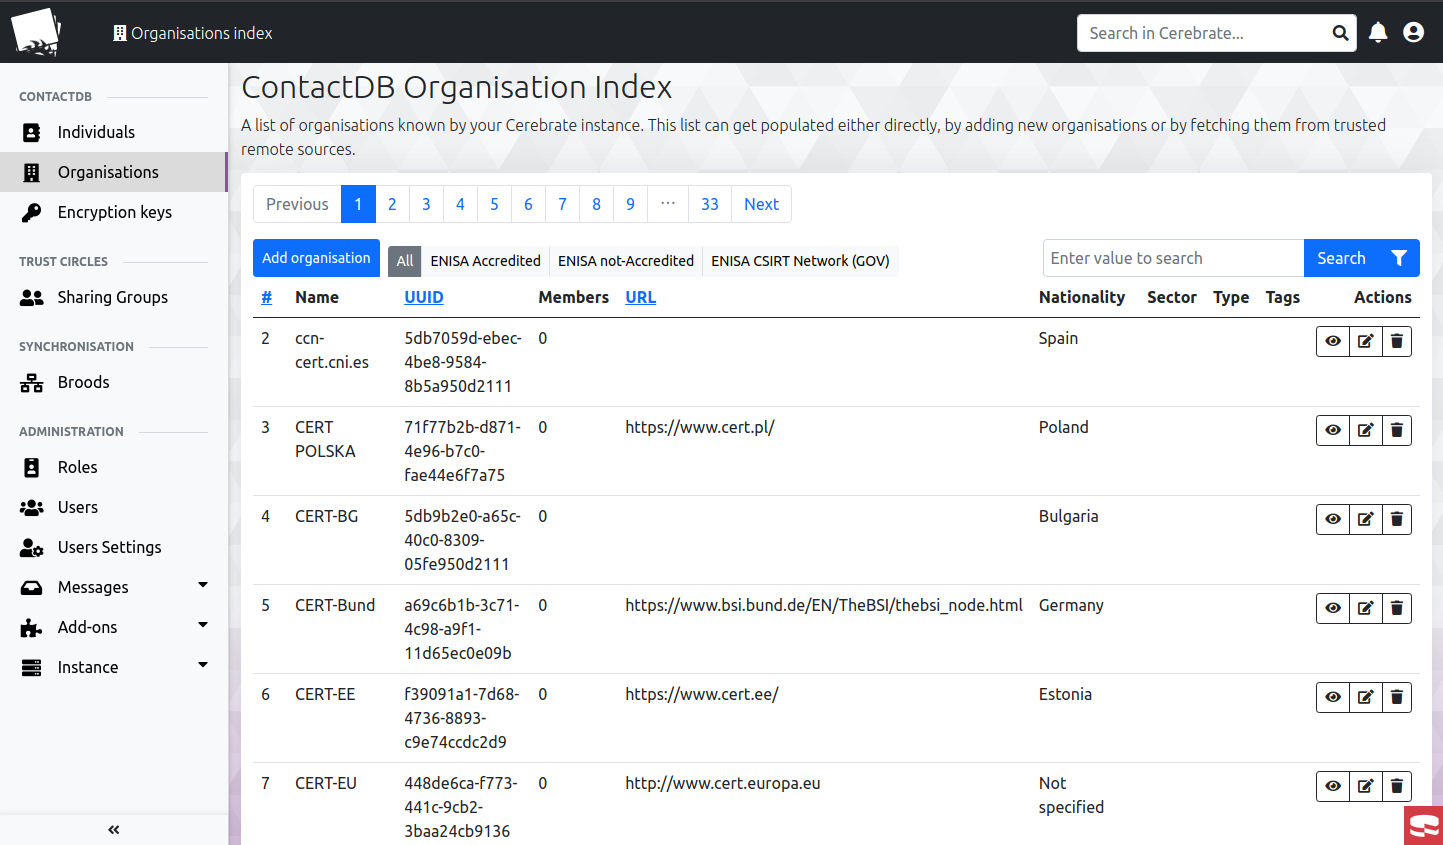Go to page 9
The image size is (1443, 845).
(630, 204)
